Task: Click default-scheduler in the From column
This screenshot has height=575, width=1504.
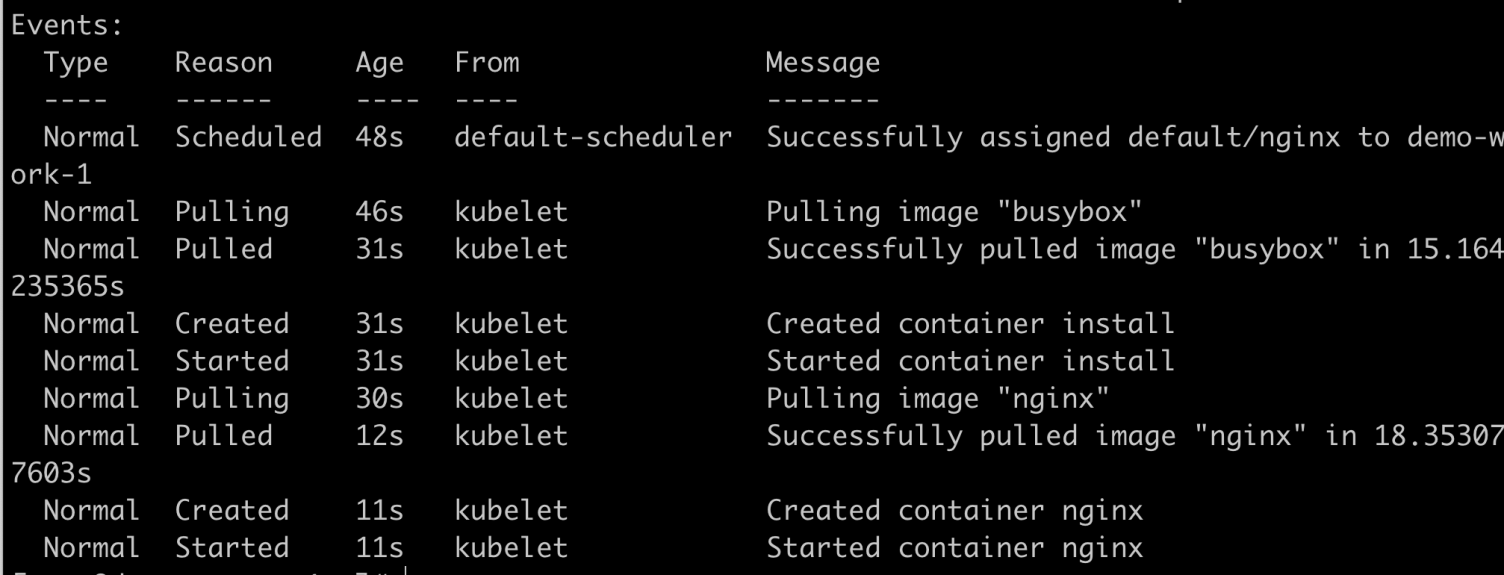Action: click(594, 137)
